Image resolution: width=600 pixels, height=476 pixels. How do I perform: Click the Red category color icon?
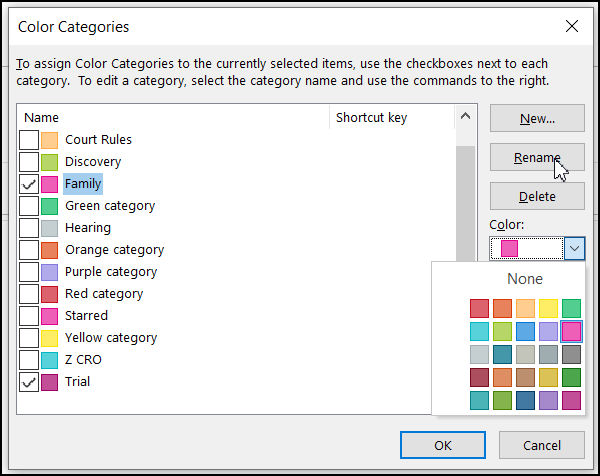(50, 294)
